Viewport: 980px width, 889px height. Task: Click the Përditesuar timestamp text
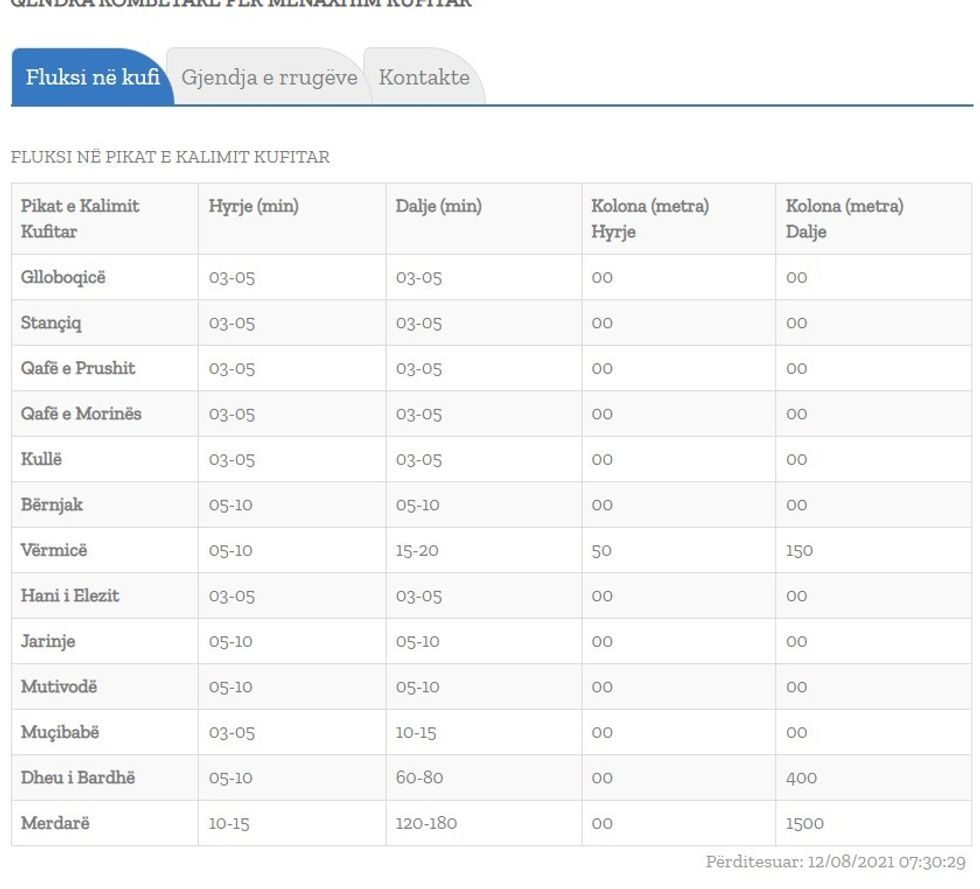[835, 862]
